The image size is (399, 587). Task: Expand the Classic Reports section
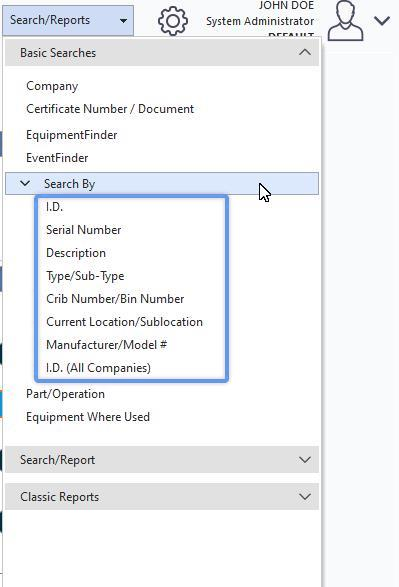[x=162, y=496]
